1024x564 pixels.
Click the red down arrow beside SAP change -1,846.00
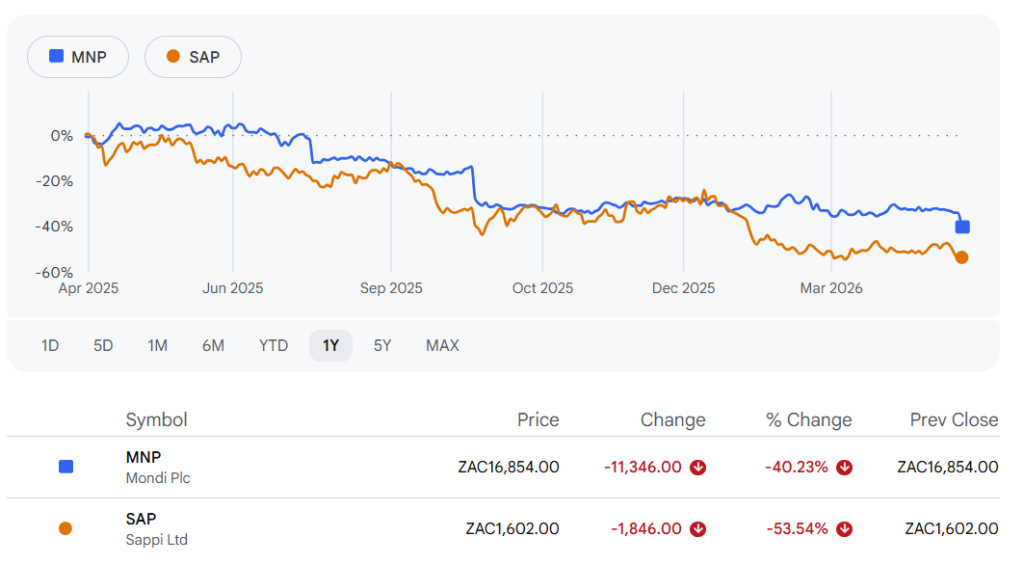(x=698, y=528)
